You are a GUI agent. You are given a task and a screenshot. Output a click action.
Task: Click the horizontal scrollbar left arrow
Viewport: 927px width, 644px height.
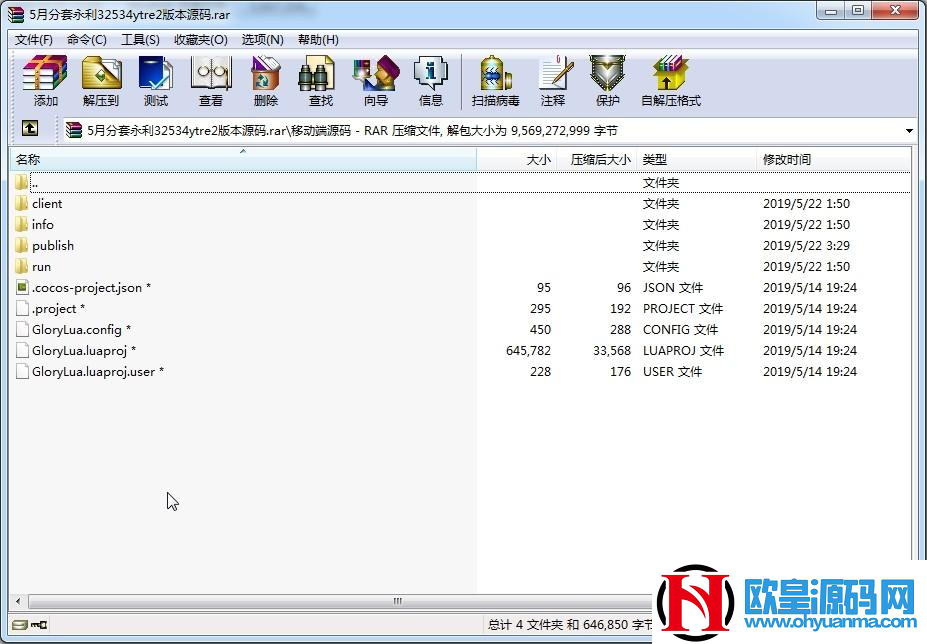point(18,601)
